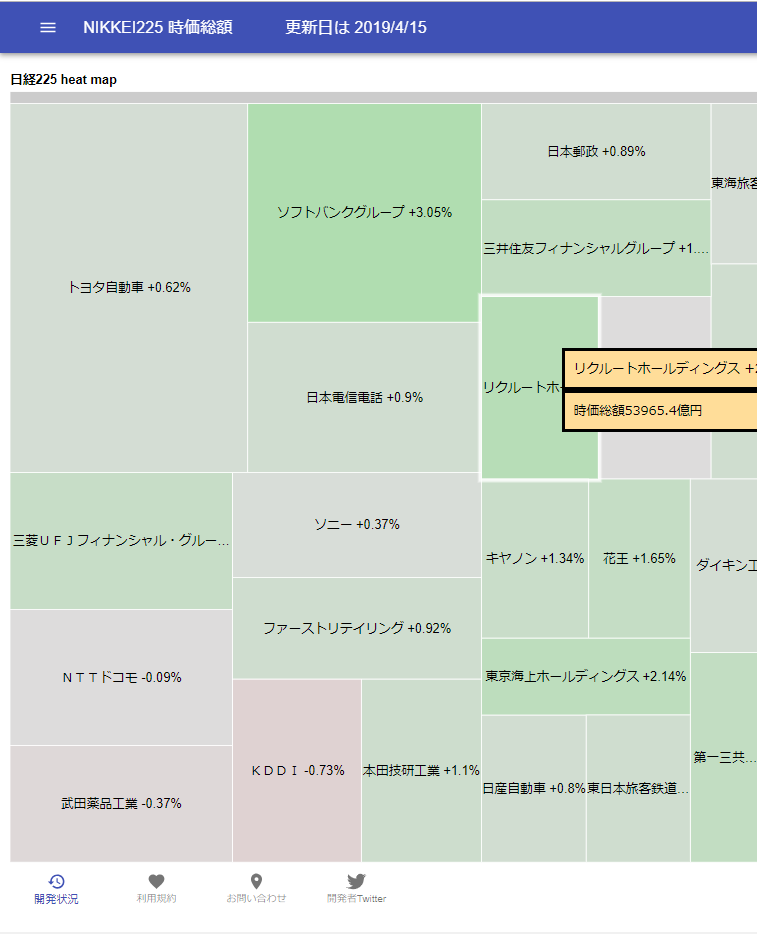
Task: Select the ソフトバンクグループ tile
Action: tap(363, 212)
